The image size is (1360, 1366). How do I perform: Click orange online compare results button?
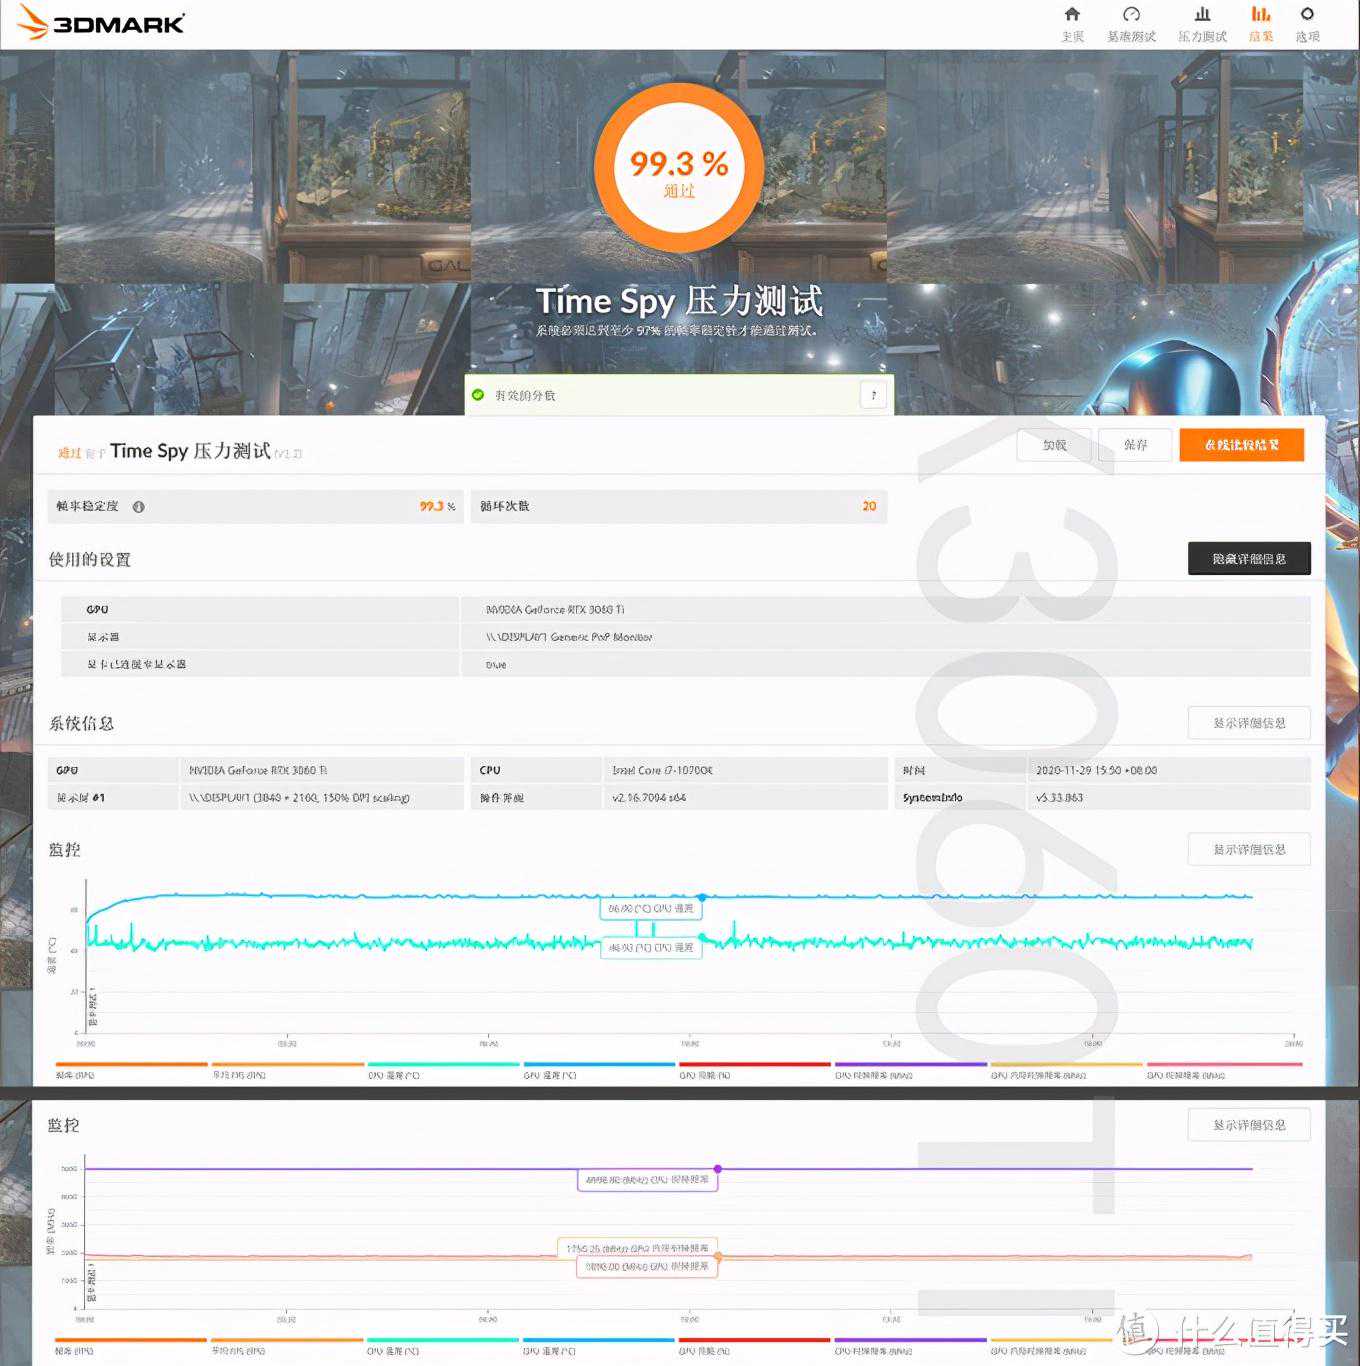[x=1241, y=445]
